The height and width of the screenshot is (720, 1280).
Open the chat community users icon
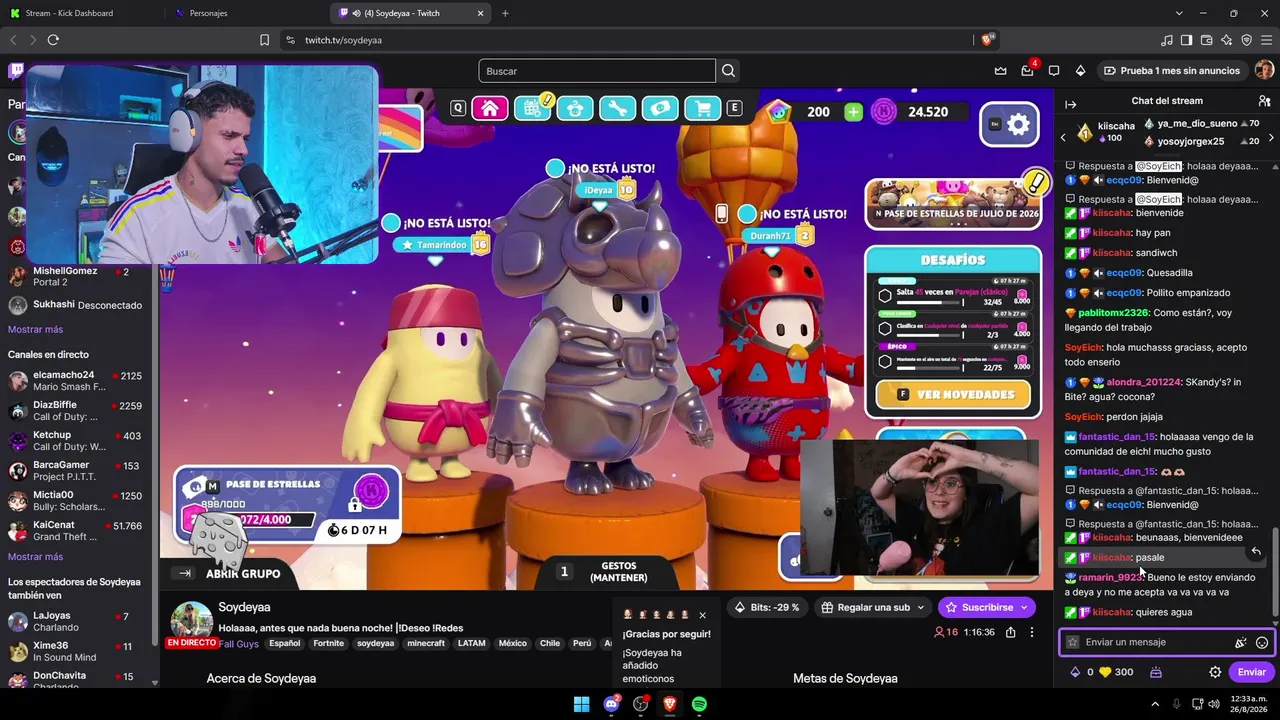click(x=1264, y=101)
